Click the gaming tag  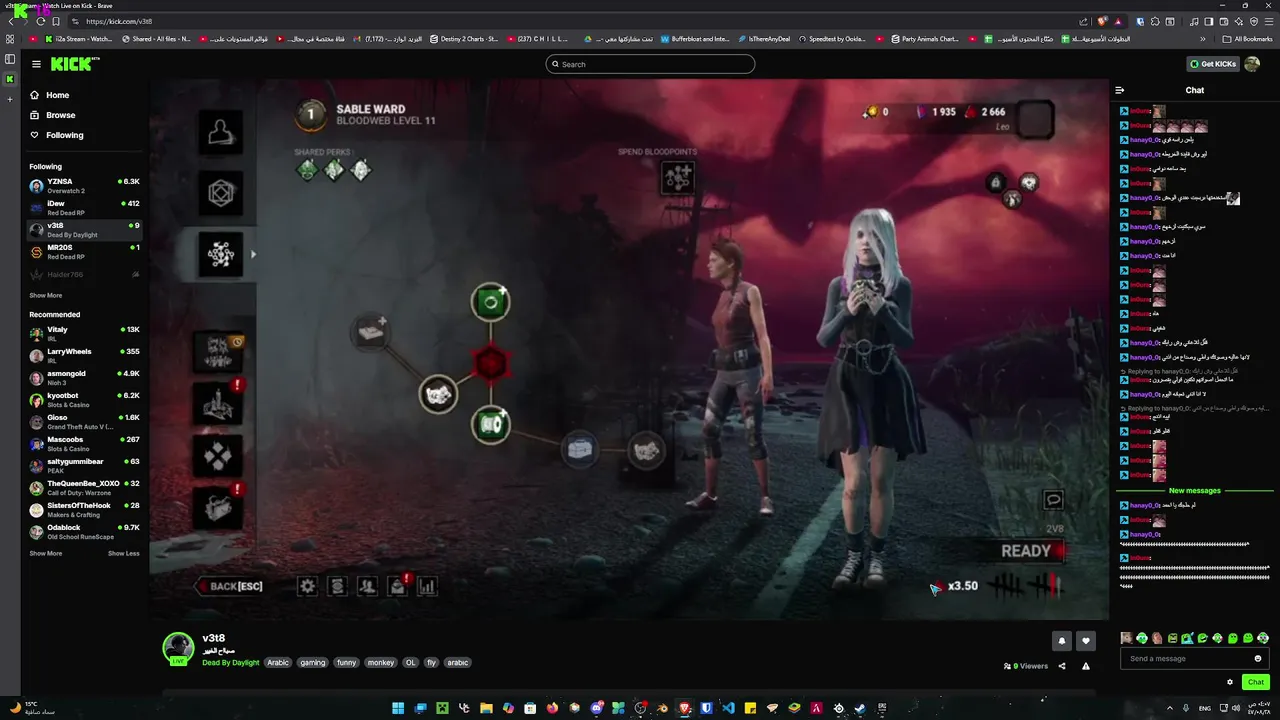pyautogui.click(x=313, y=662)
